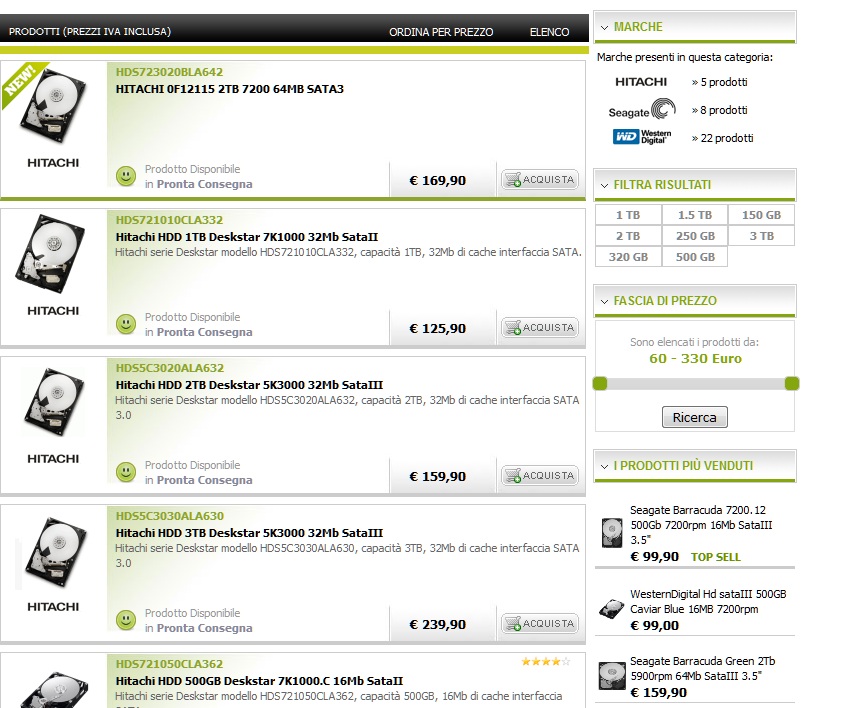
Task: Click the price range slider track
Action: click(696, 384)
